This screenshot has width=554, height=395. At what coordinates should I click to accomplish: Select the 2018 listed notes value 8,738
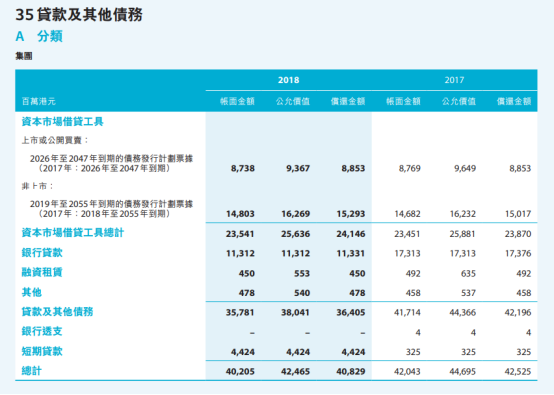(243, 169)
